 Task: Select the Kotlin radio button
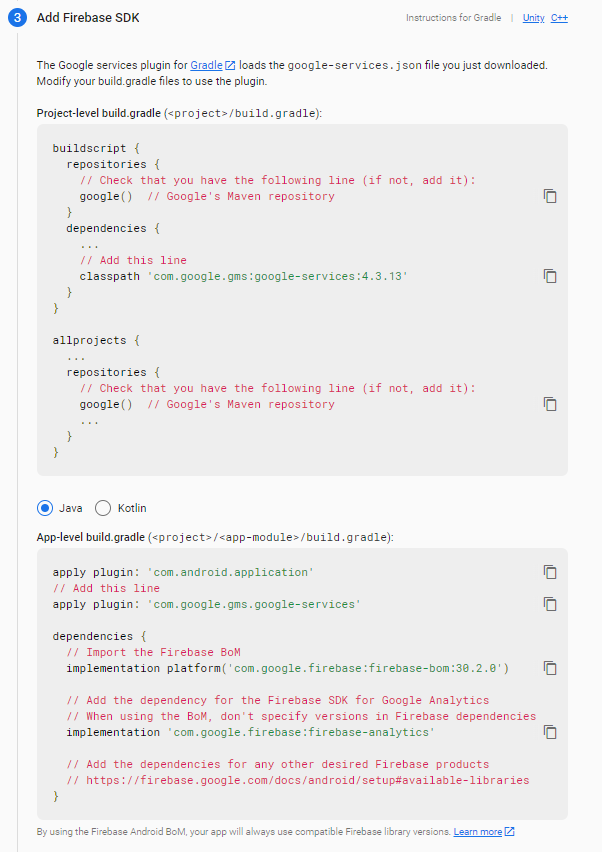(x=103, y=508)
